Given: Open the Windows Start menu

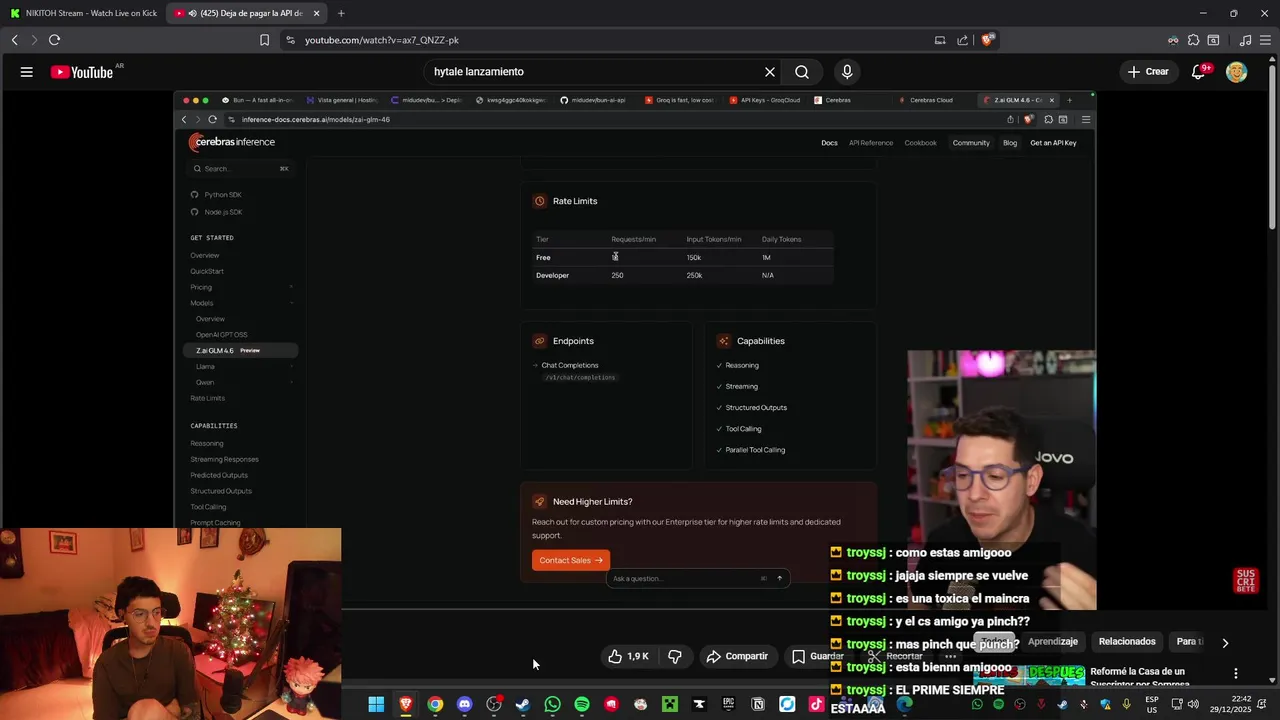Looking at the screenshot, I should pos(376,705).
